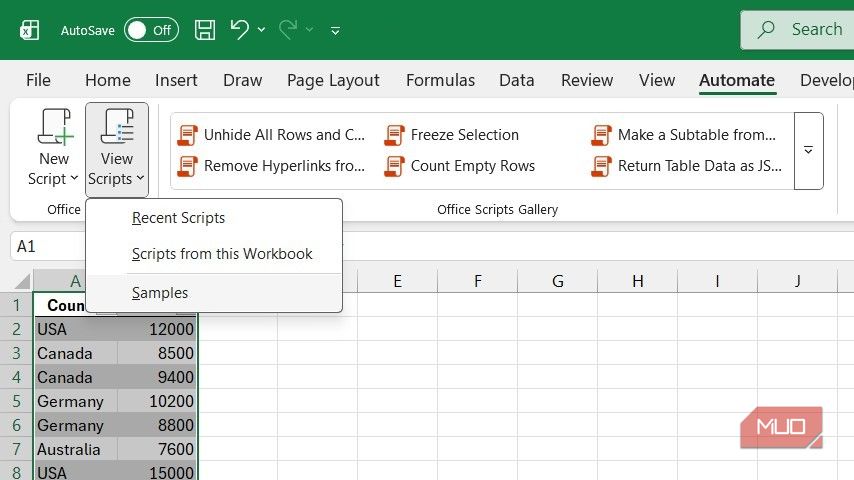Run the Count Empty Rows script
Screen dimensions: 854x480
pyautogui.click(x=460, y=166)
